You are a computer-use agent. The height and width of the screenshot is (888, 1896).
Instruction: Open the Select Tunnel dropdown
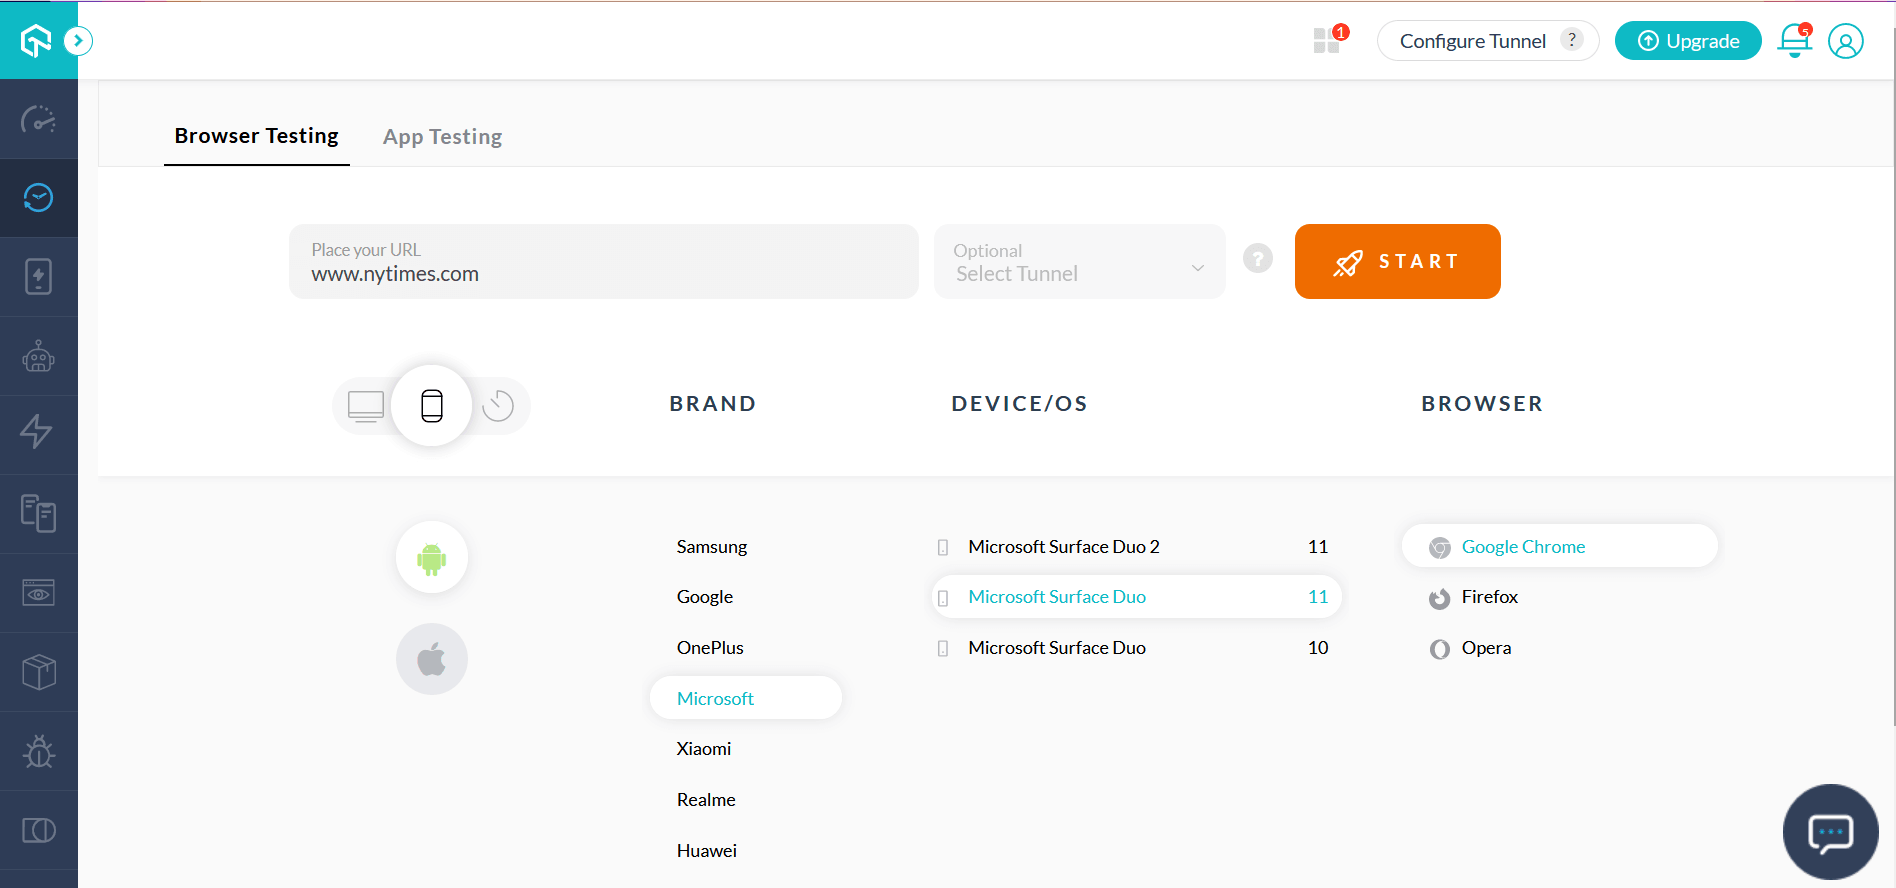[x=1079, y=262]
